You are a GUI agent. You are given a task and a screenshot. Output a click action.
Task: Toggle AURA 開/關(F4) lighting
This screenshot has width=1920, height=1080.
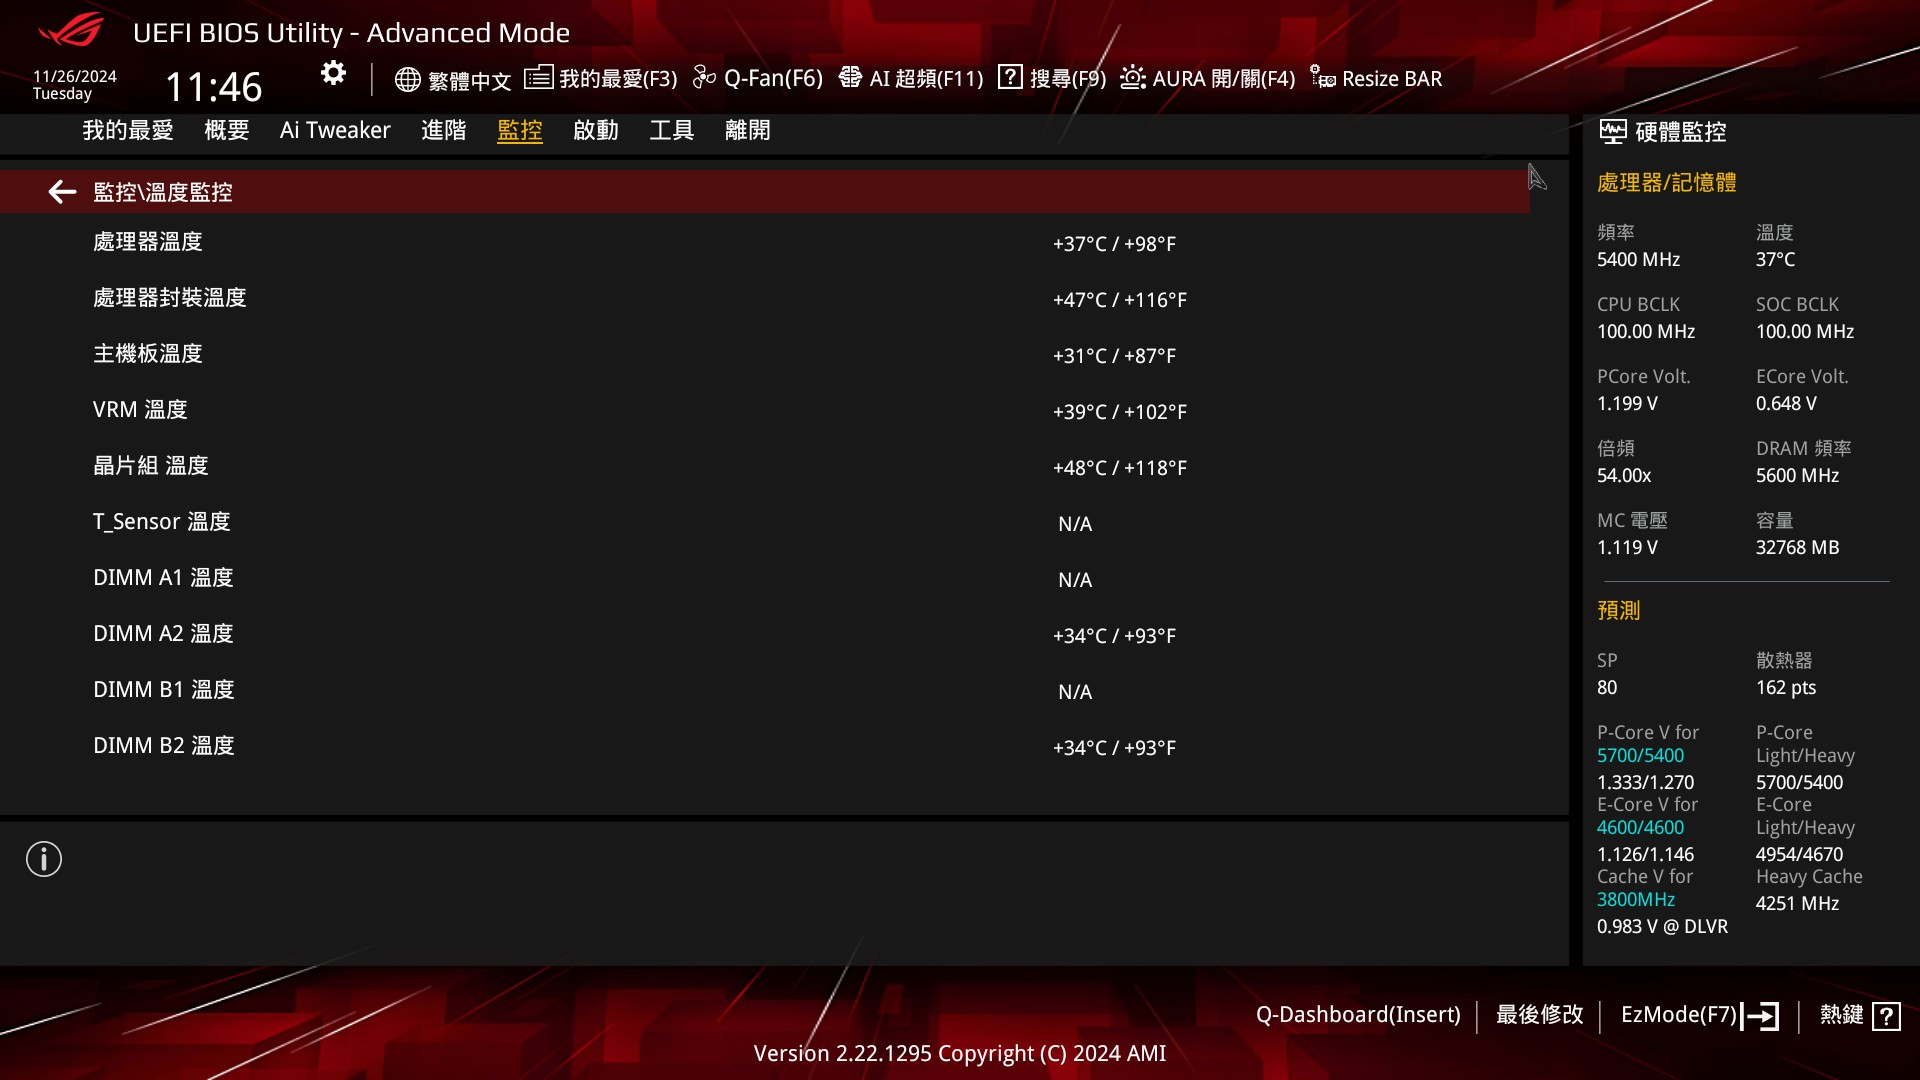point(1207,78)
